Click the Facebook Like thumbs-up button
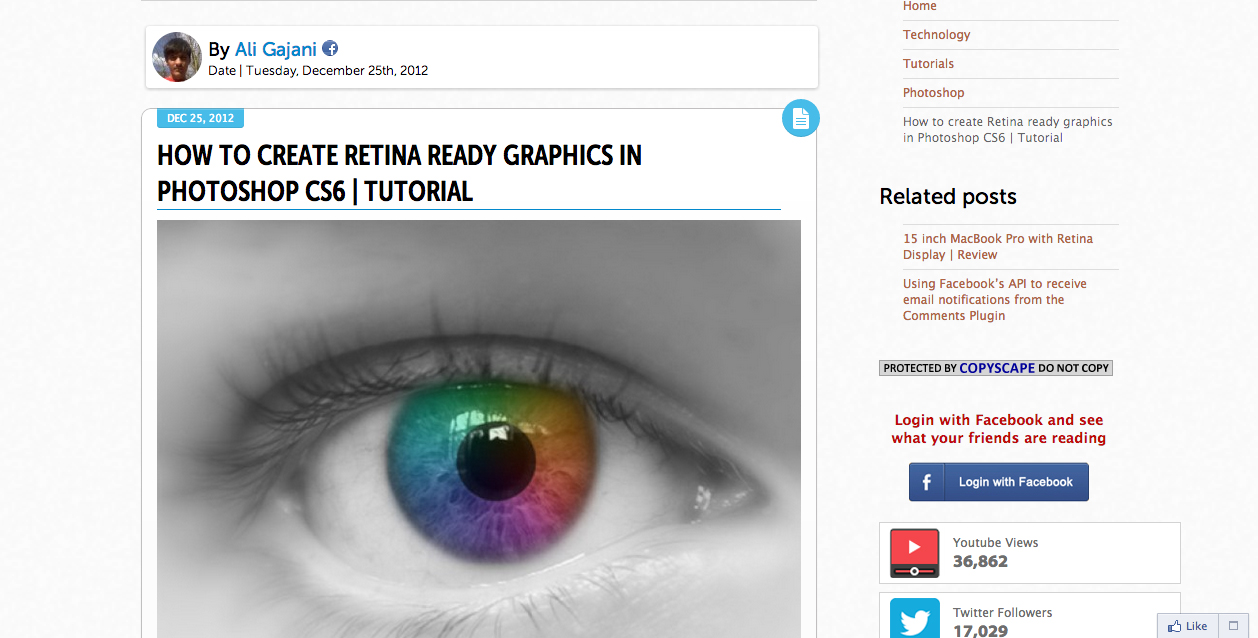Viewport: 1258px width, 638px height. (x=1188, y=626)
